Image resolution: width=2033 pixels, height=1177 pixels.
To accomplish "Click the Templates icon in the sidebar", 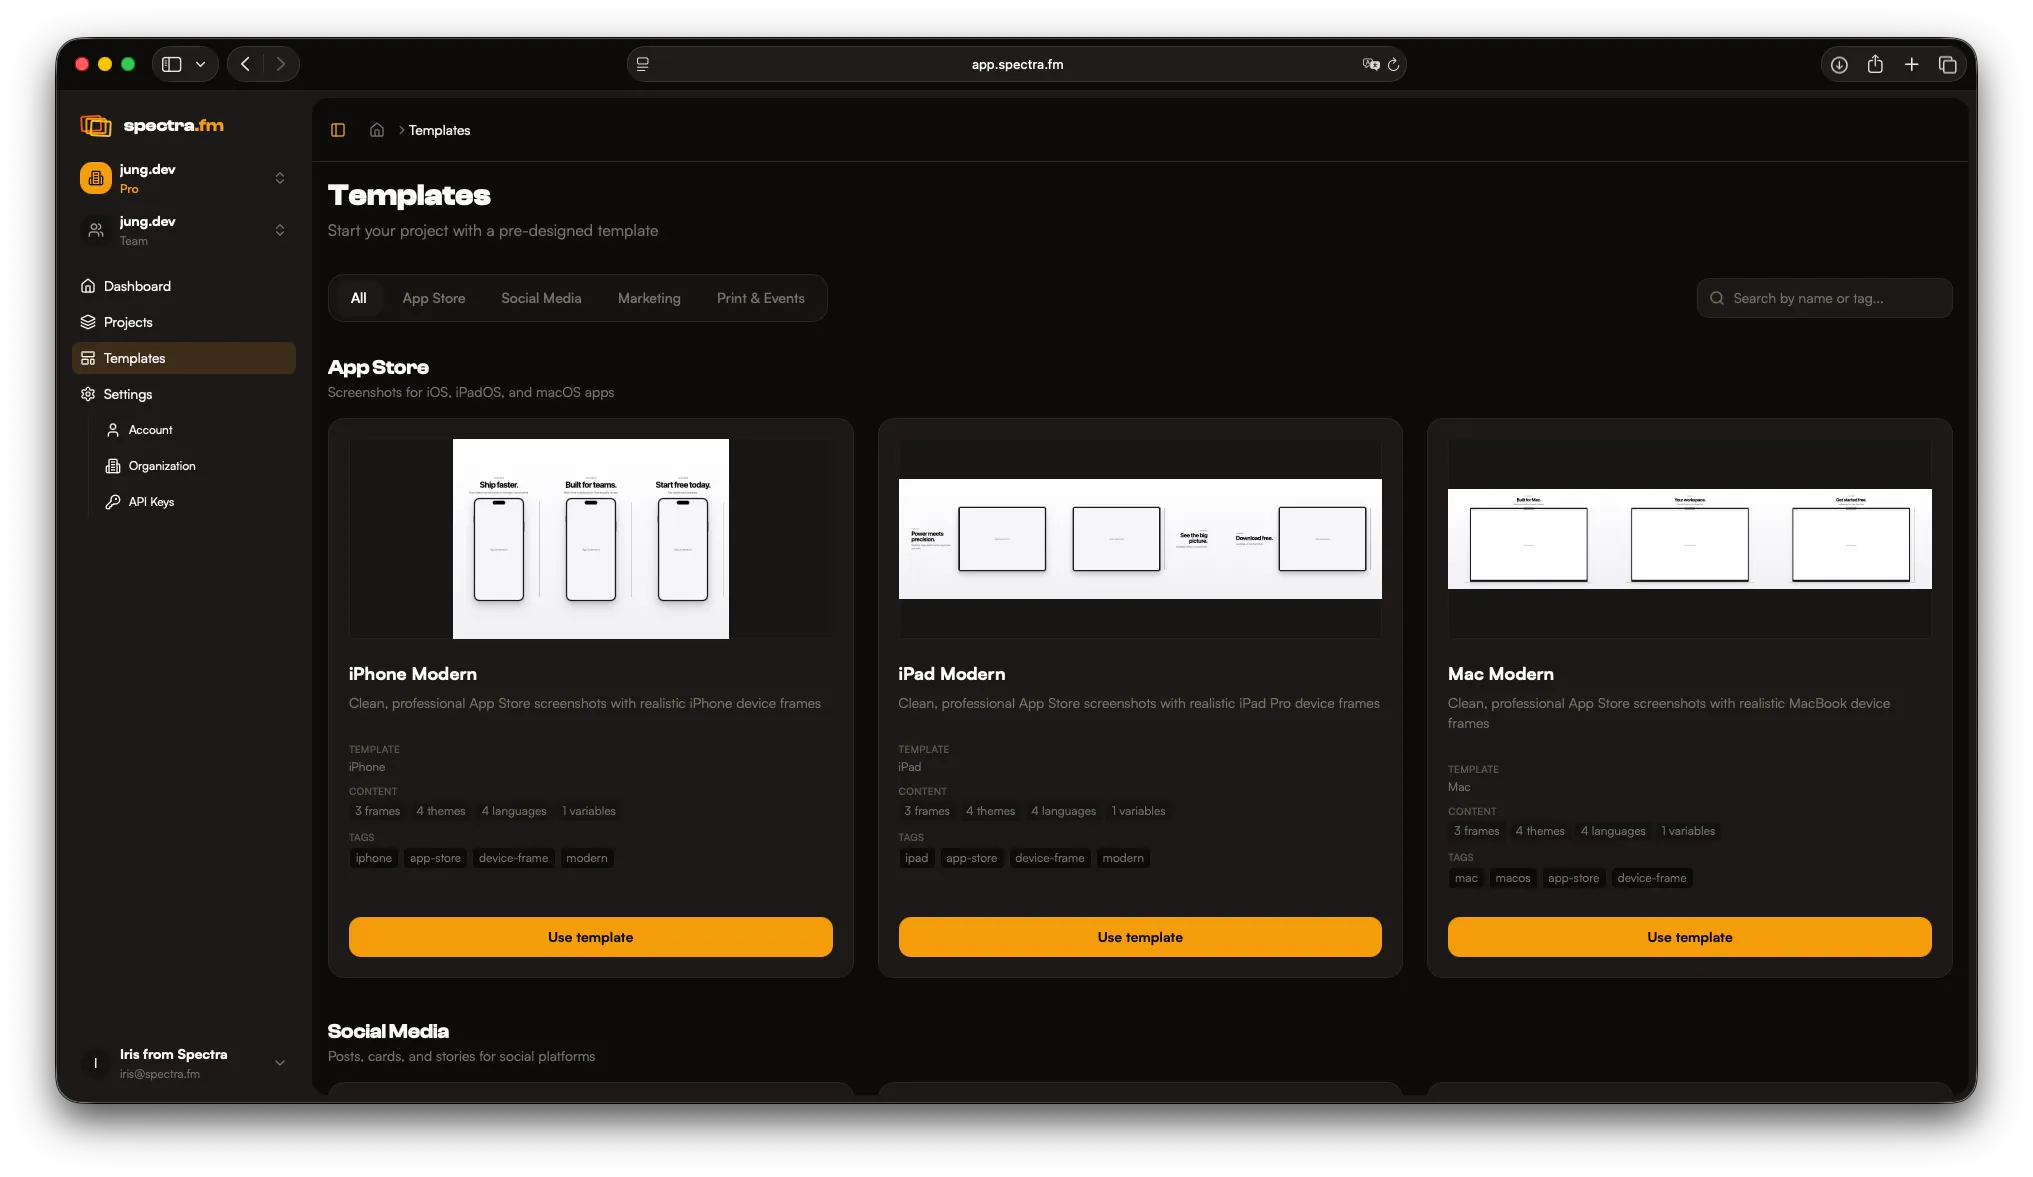I will (88, 358).
